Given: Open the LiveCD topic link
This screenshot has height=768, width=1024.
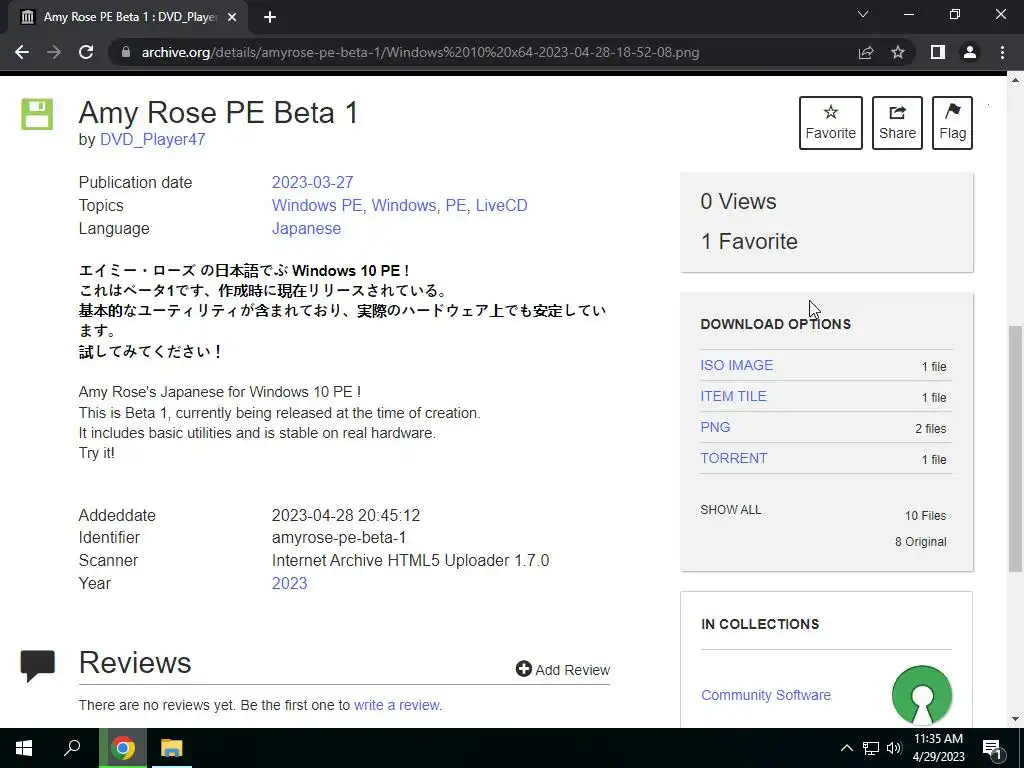Looking at the screenshot, I should [x=501, y=205].
